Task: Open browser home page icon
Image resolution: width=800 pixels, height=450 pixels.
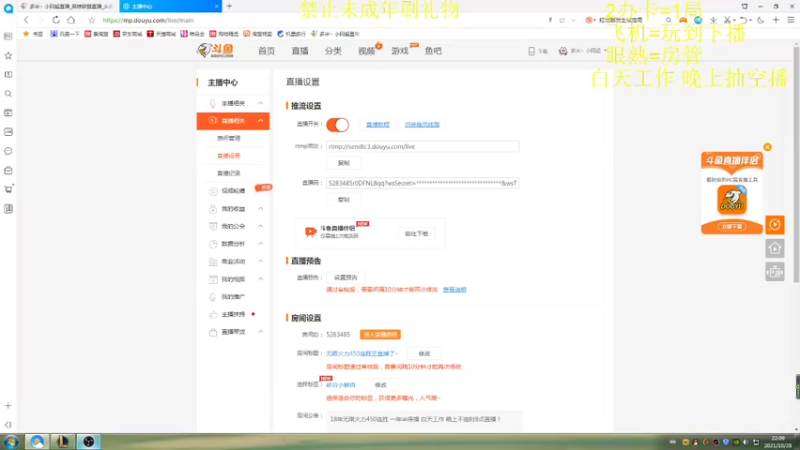Action: coord(71,20)
